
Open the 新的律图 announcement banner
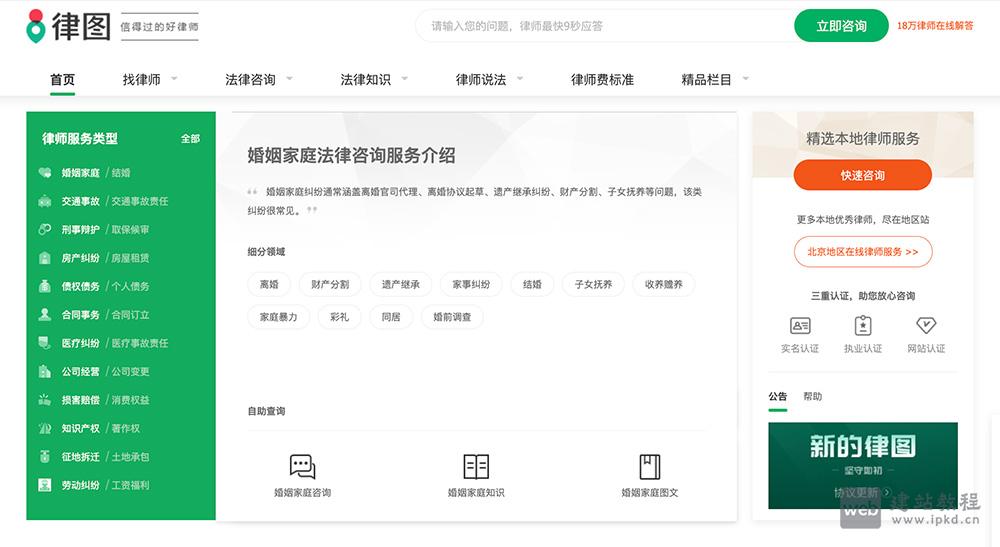[x=863, y=465]
